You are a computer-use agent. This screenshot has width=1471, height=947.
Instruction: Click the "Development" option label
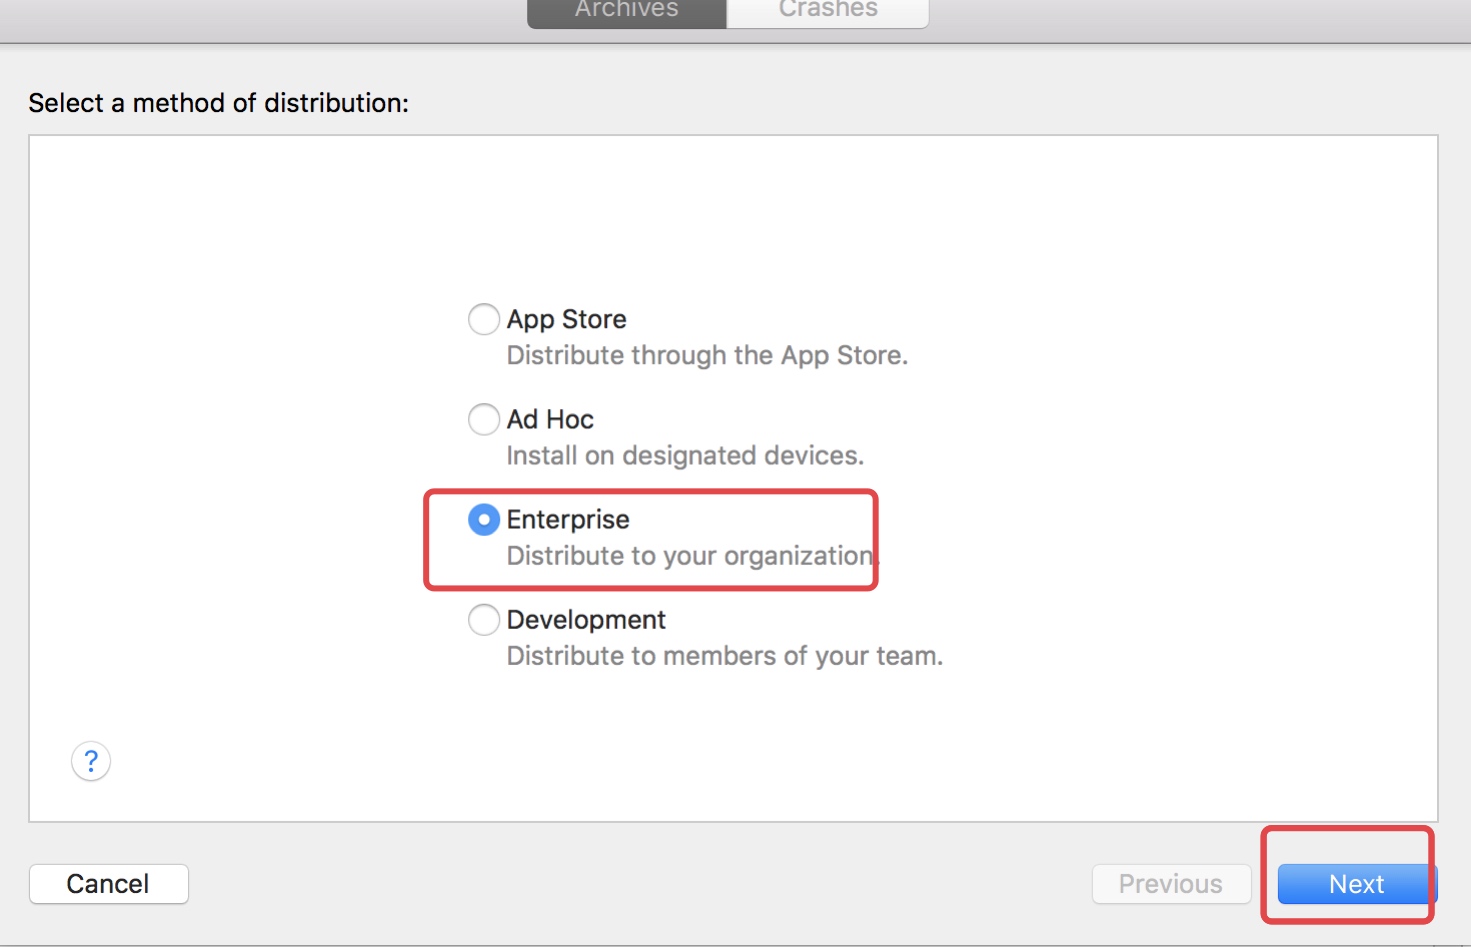[586, 620]
